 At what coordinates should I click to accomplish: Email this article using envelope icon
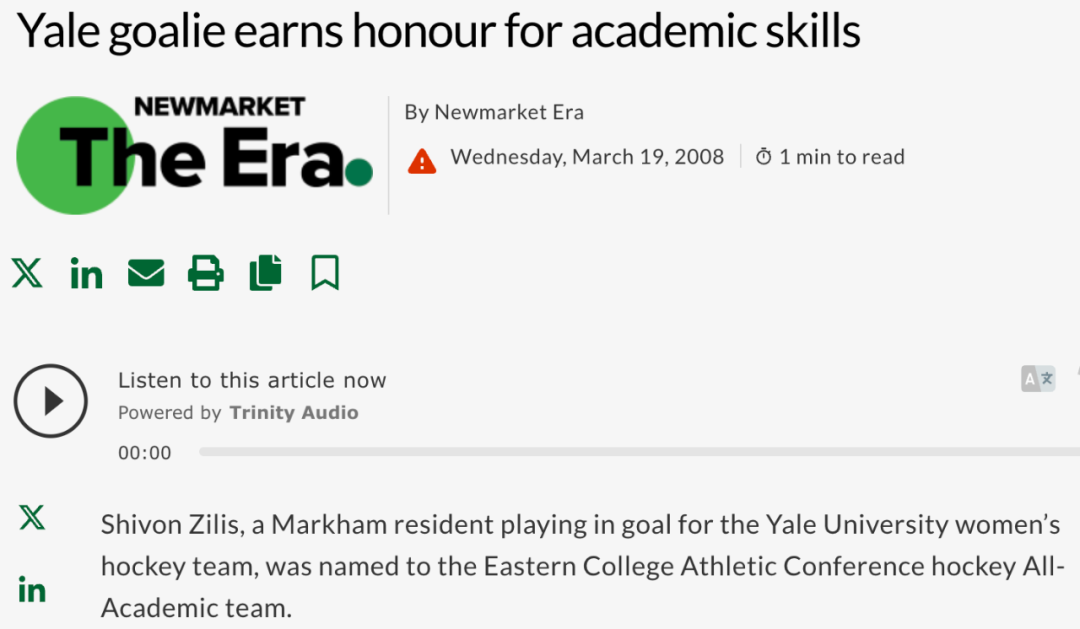coord(146,273)
